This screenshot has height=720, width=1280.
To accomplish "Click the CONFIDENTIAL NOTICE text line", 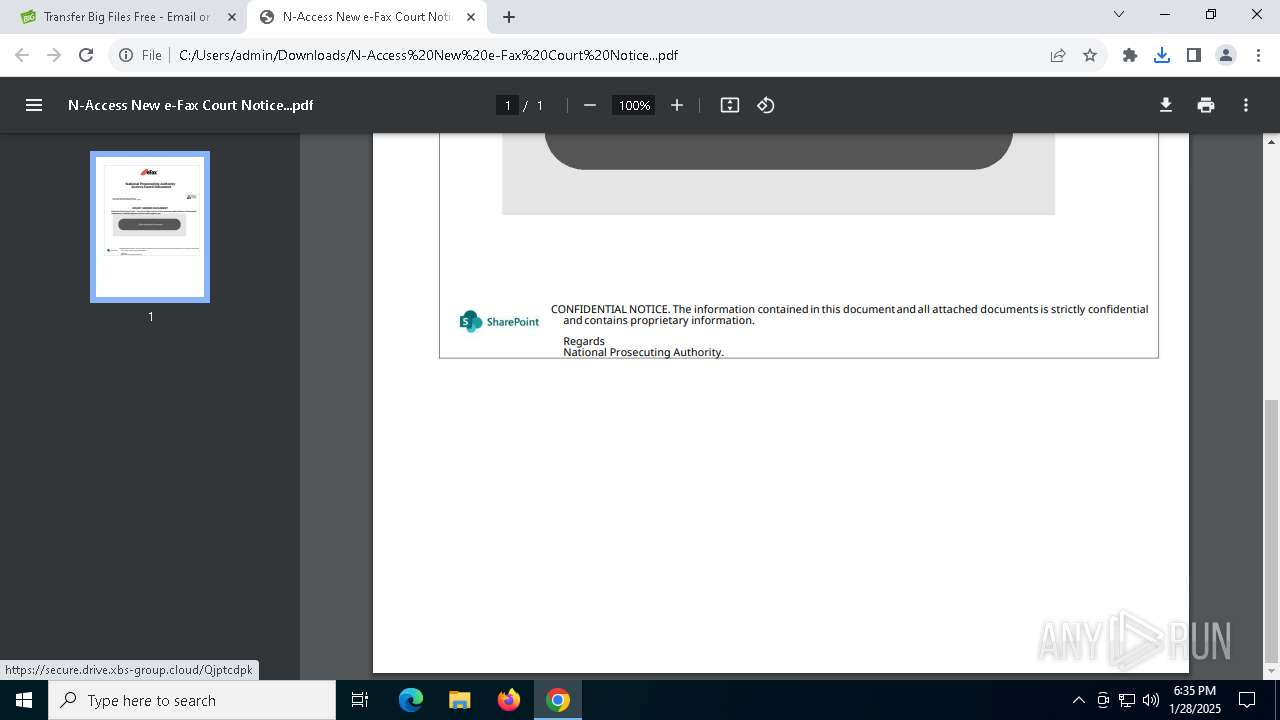I will (x=850, y=309).
